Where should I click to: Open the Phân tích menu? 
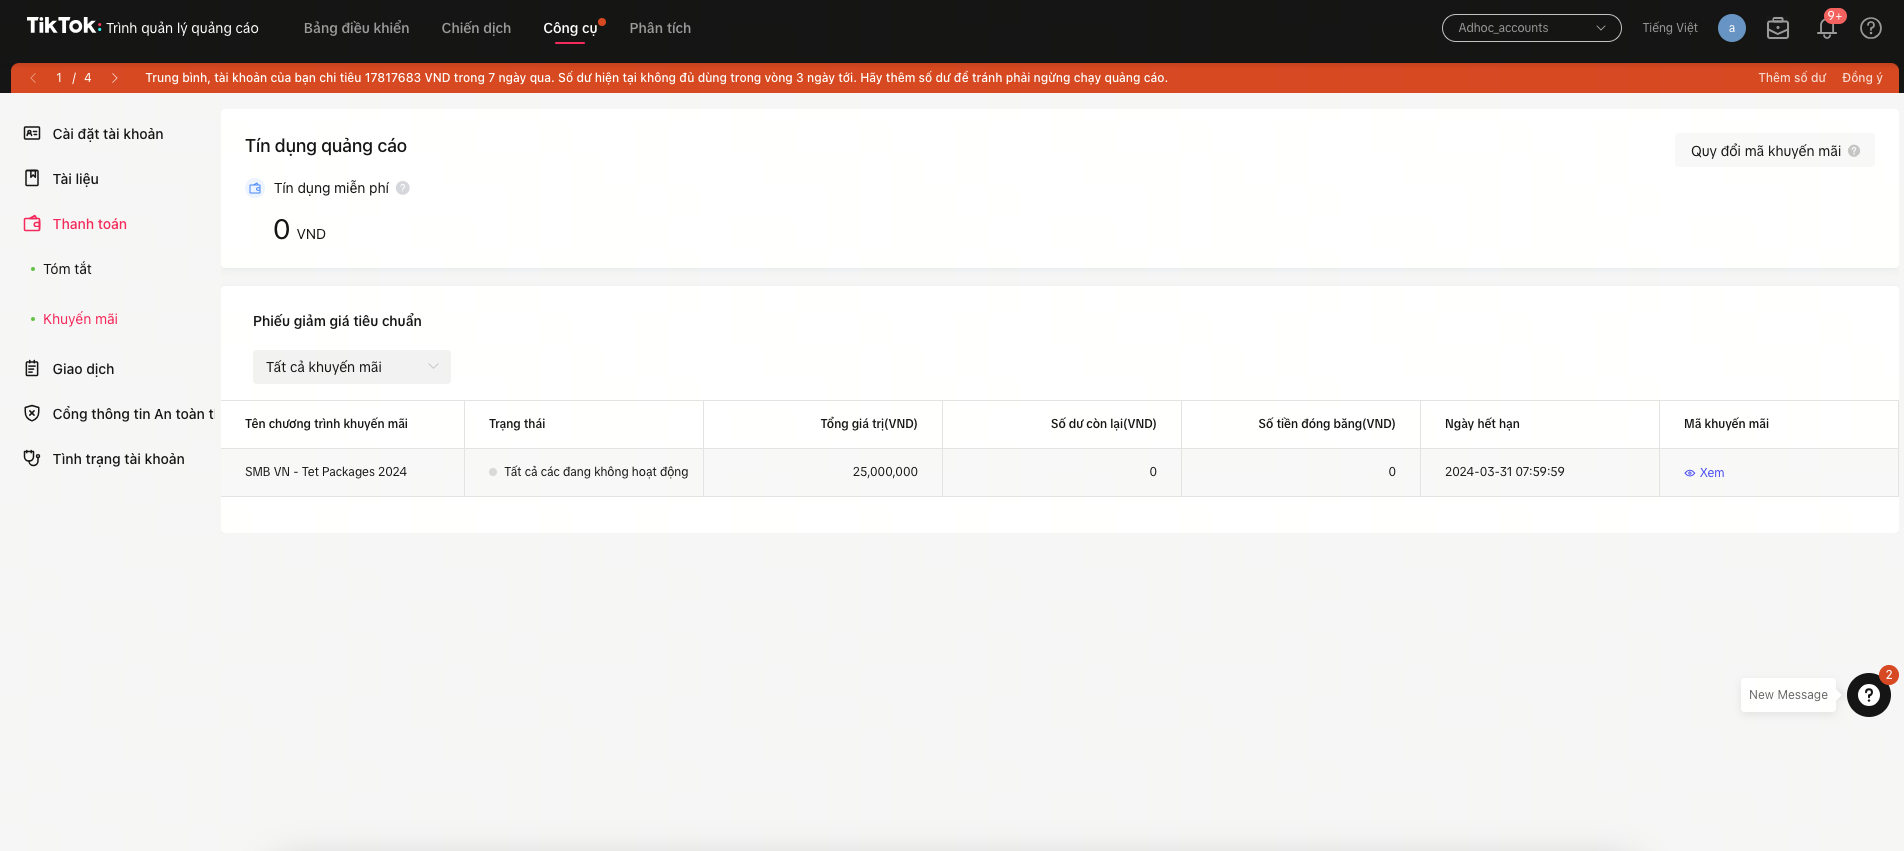(x=660, y=28)
